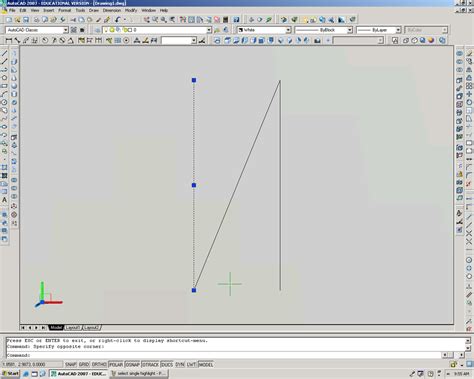This screenshot has height=379, width=474.
Task: Open the ByBlock linetype dropdown
Action: 350,30
